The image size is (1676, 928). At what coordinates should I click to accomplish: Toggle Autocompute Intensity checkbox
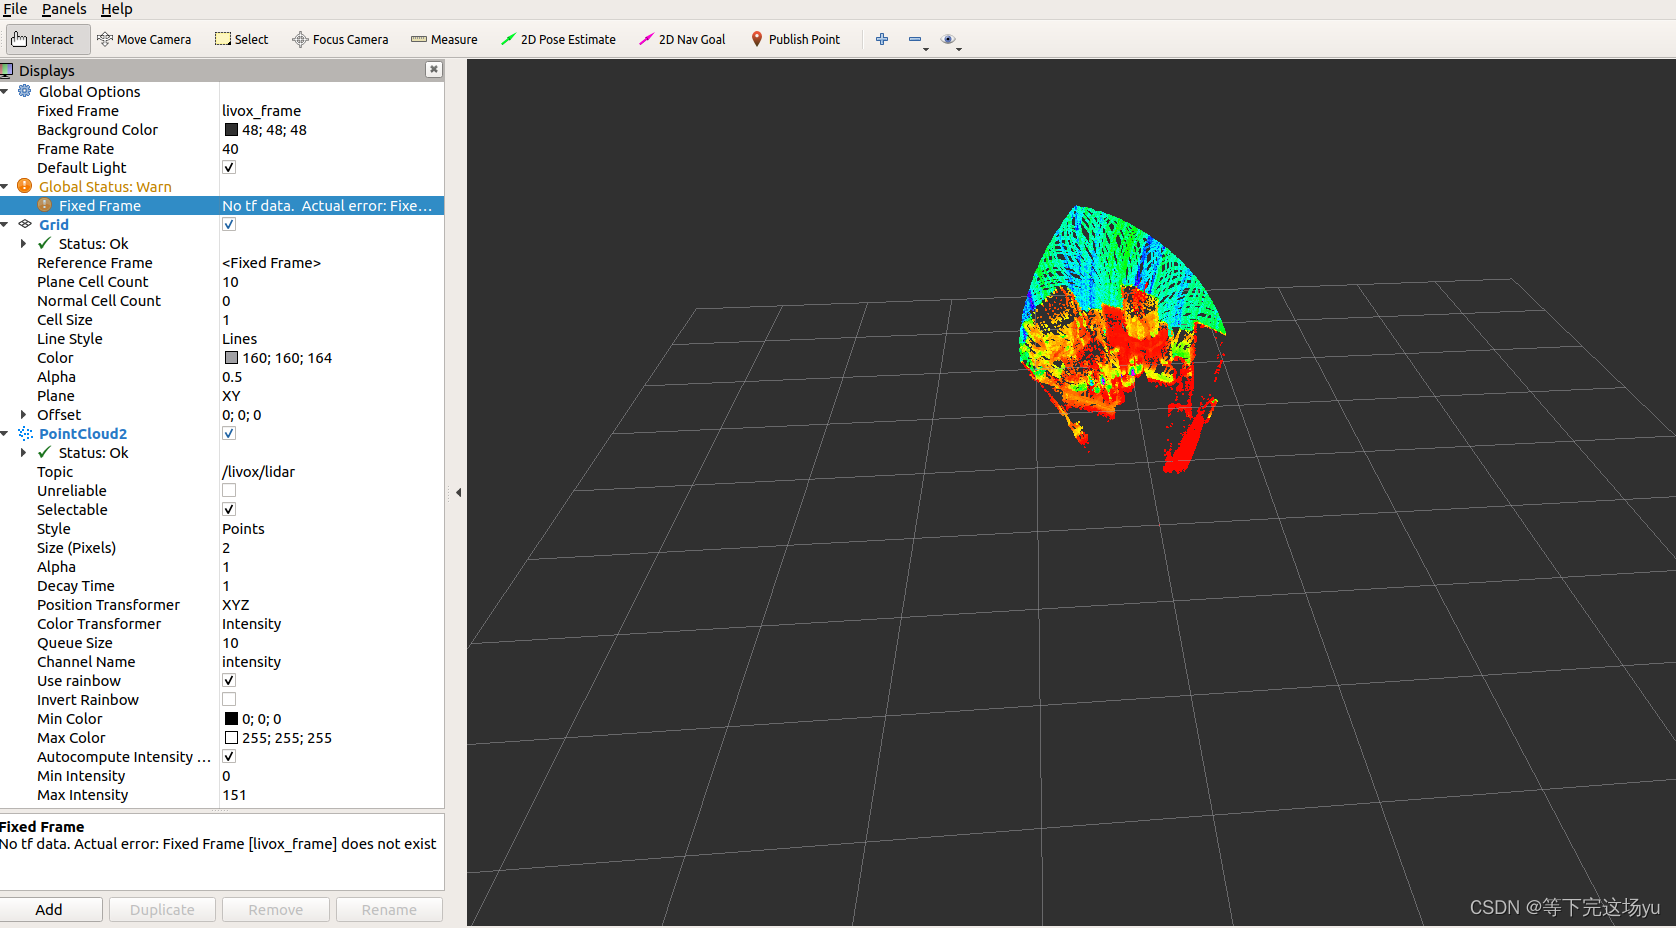coord(229,756)
